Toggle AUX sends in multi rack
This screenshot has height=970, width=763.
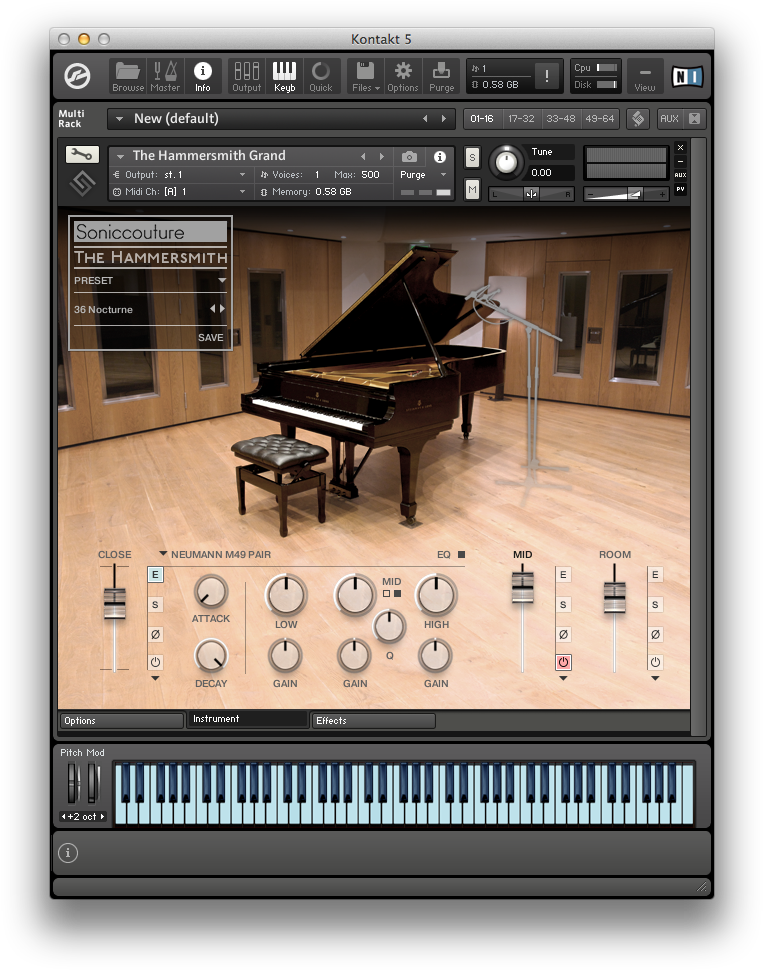[x=669, y=118]
